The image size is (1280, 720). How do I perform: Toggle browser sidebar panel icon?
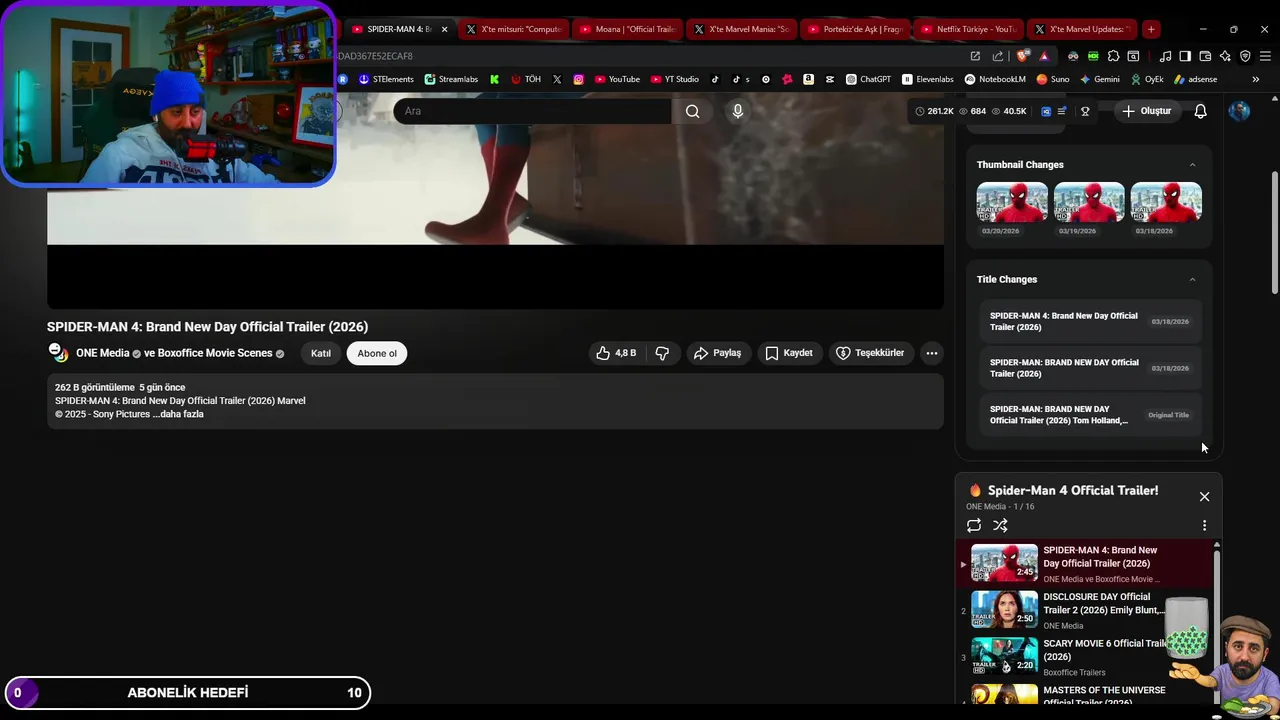click(1185, 56)
